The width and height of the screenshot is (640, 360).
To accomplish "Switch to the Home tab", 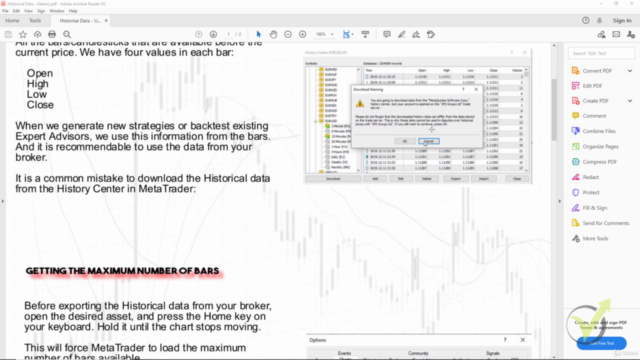I will [12, 20].
